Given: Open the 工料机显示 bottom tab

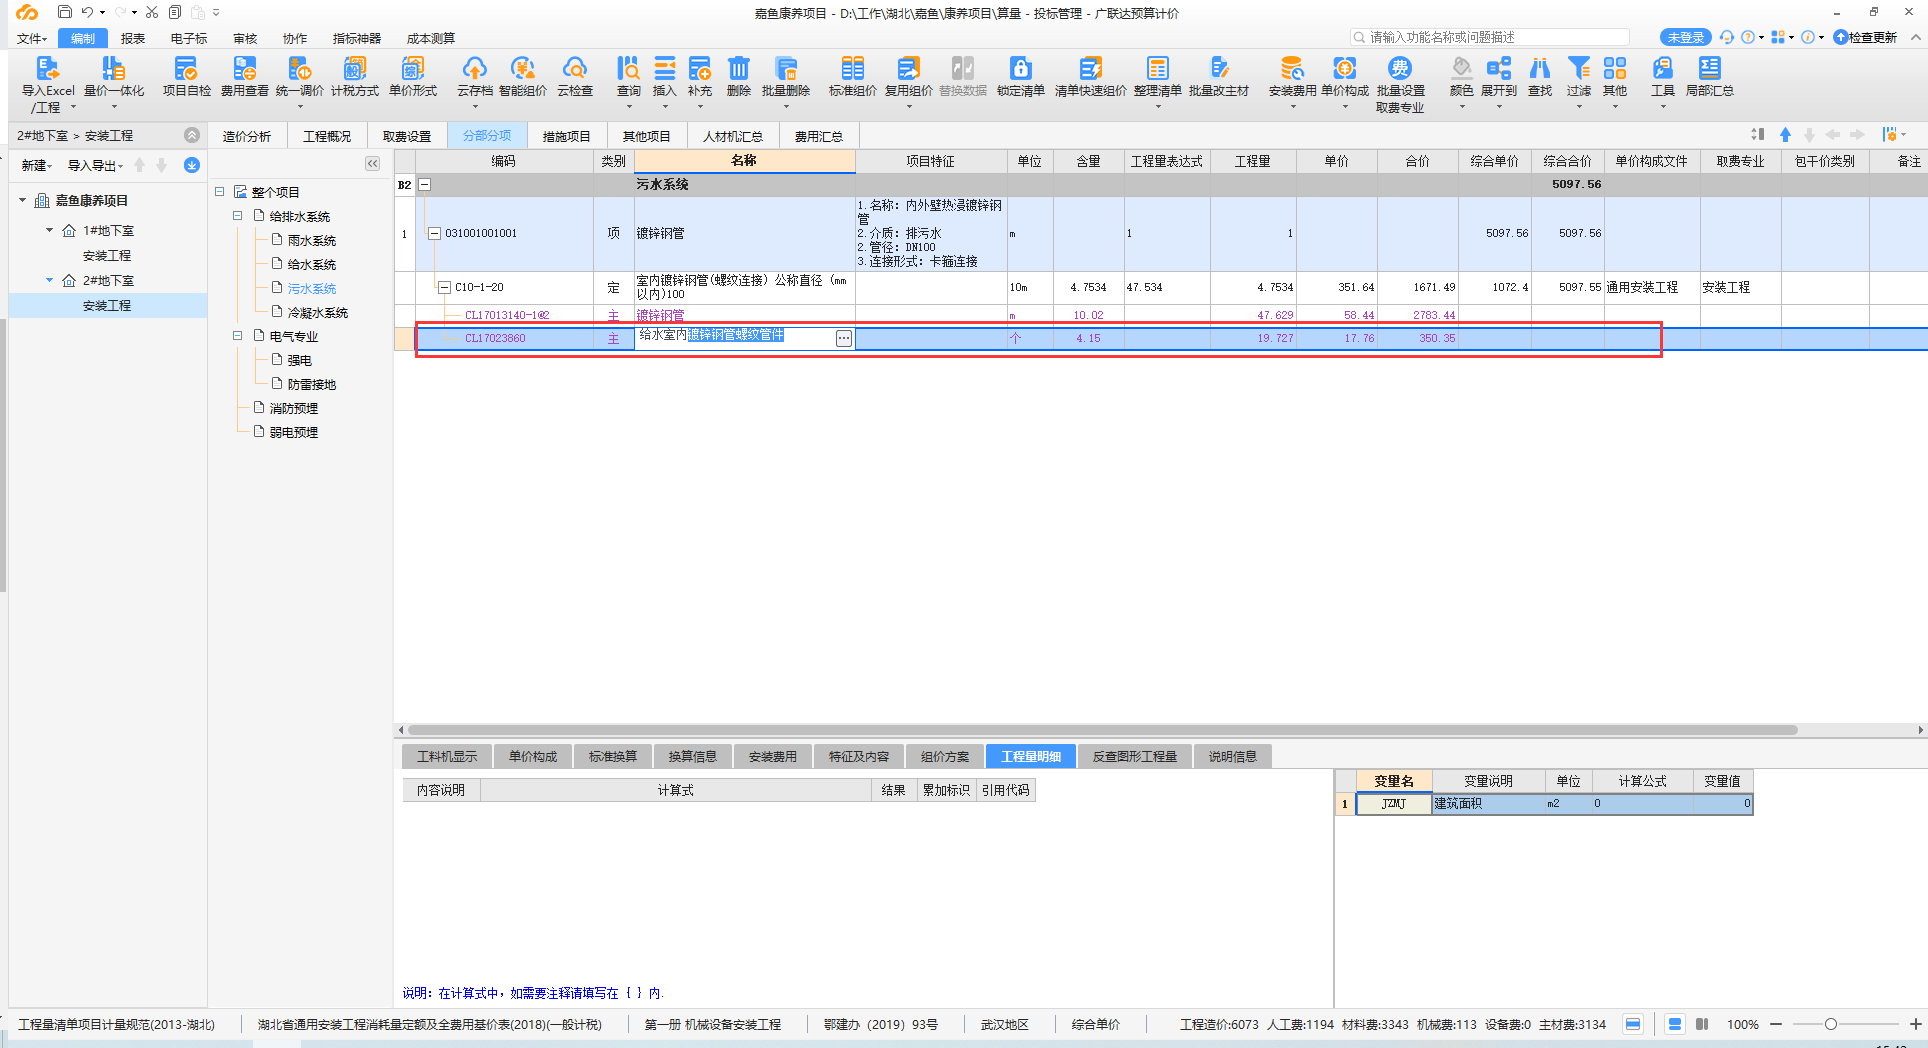Looking at the screenshot, I should [446, 756].
